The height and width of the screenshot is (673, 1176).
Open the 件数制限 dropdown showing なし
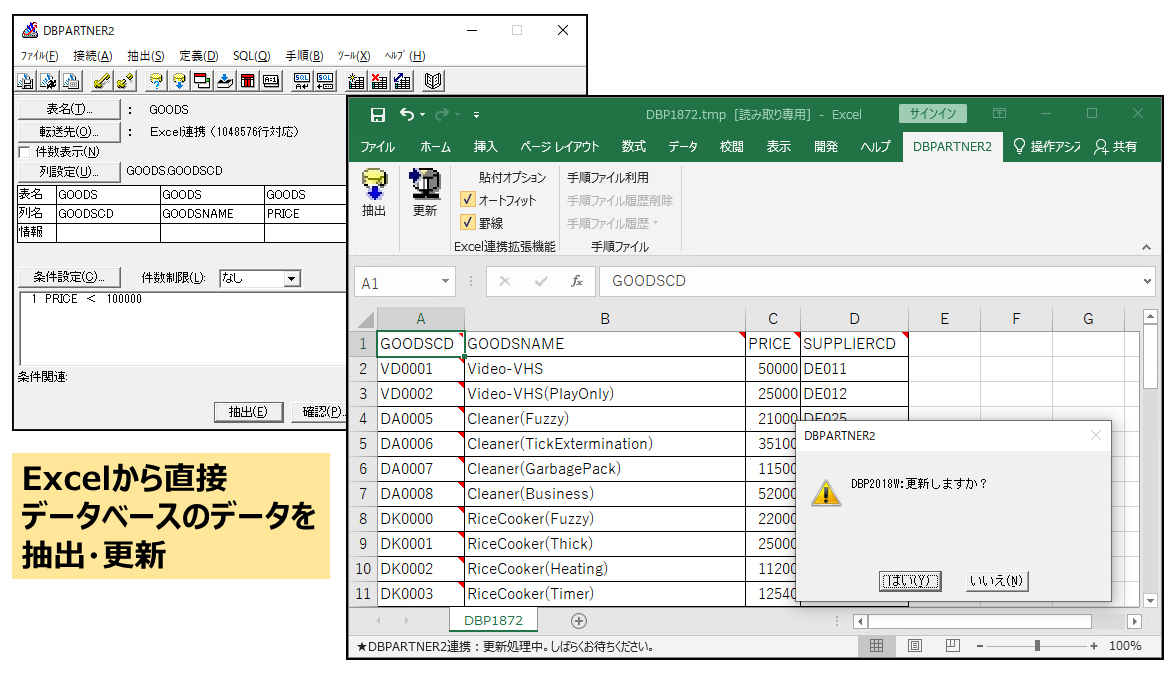coord(291,278)
